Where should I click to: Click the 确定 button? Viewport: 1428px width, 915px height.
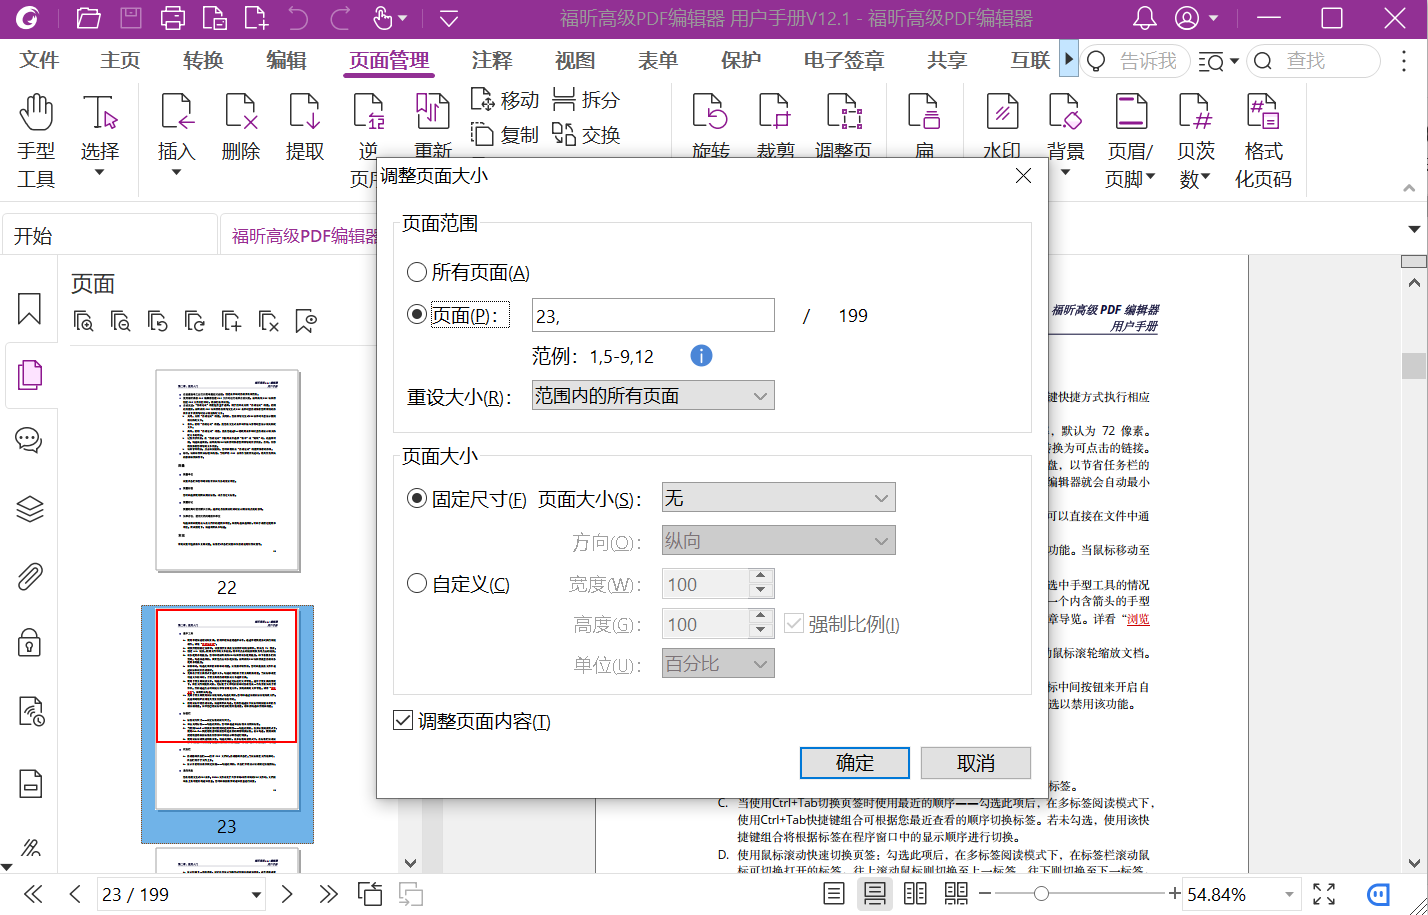[855, 763]
